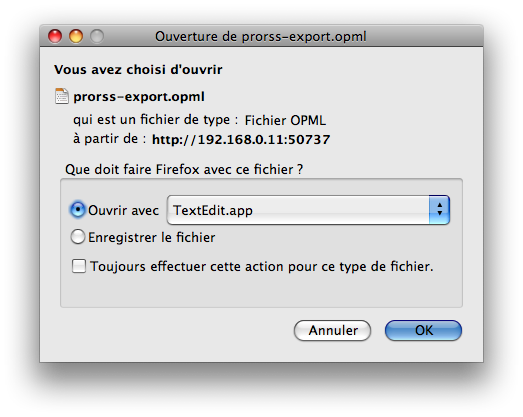523x417 pixels.
Task: Click the Vous avez choisi d'ouvrir heading
Action: coord(138,70)
